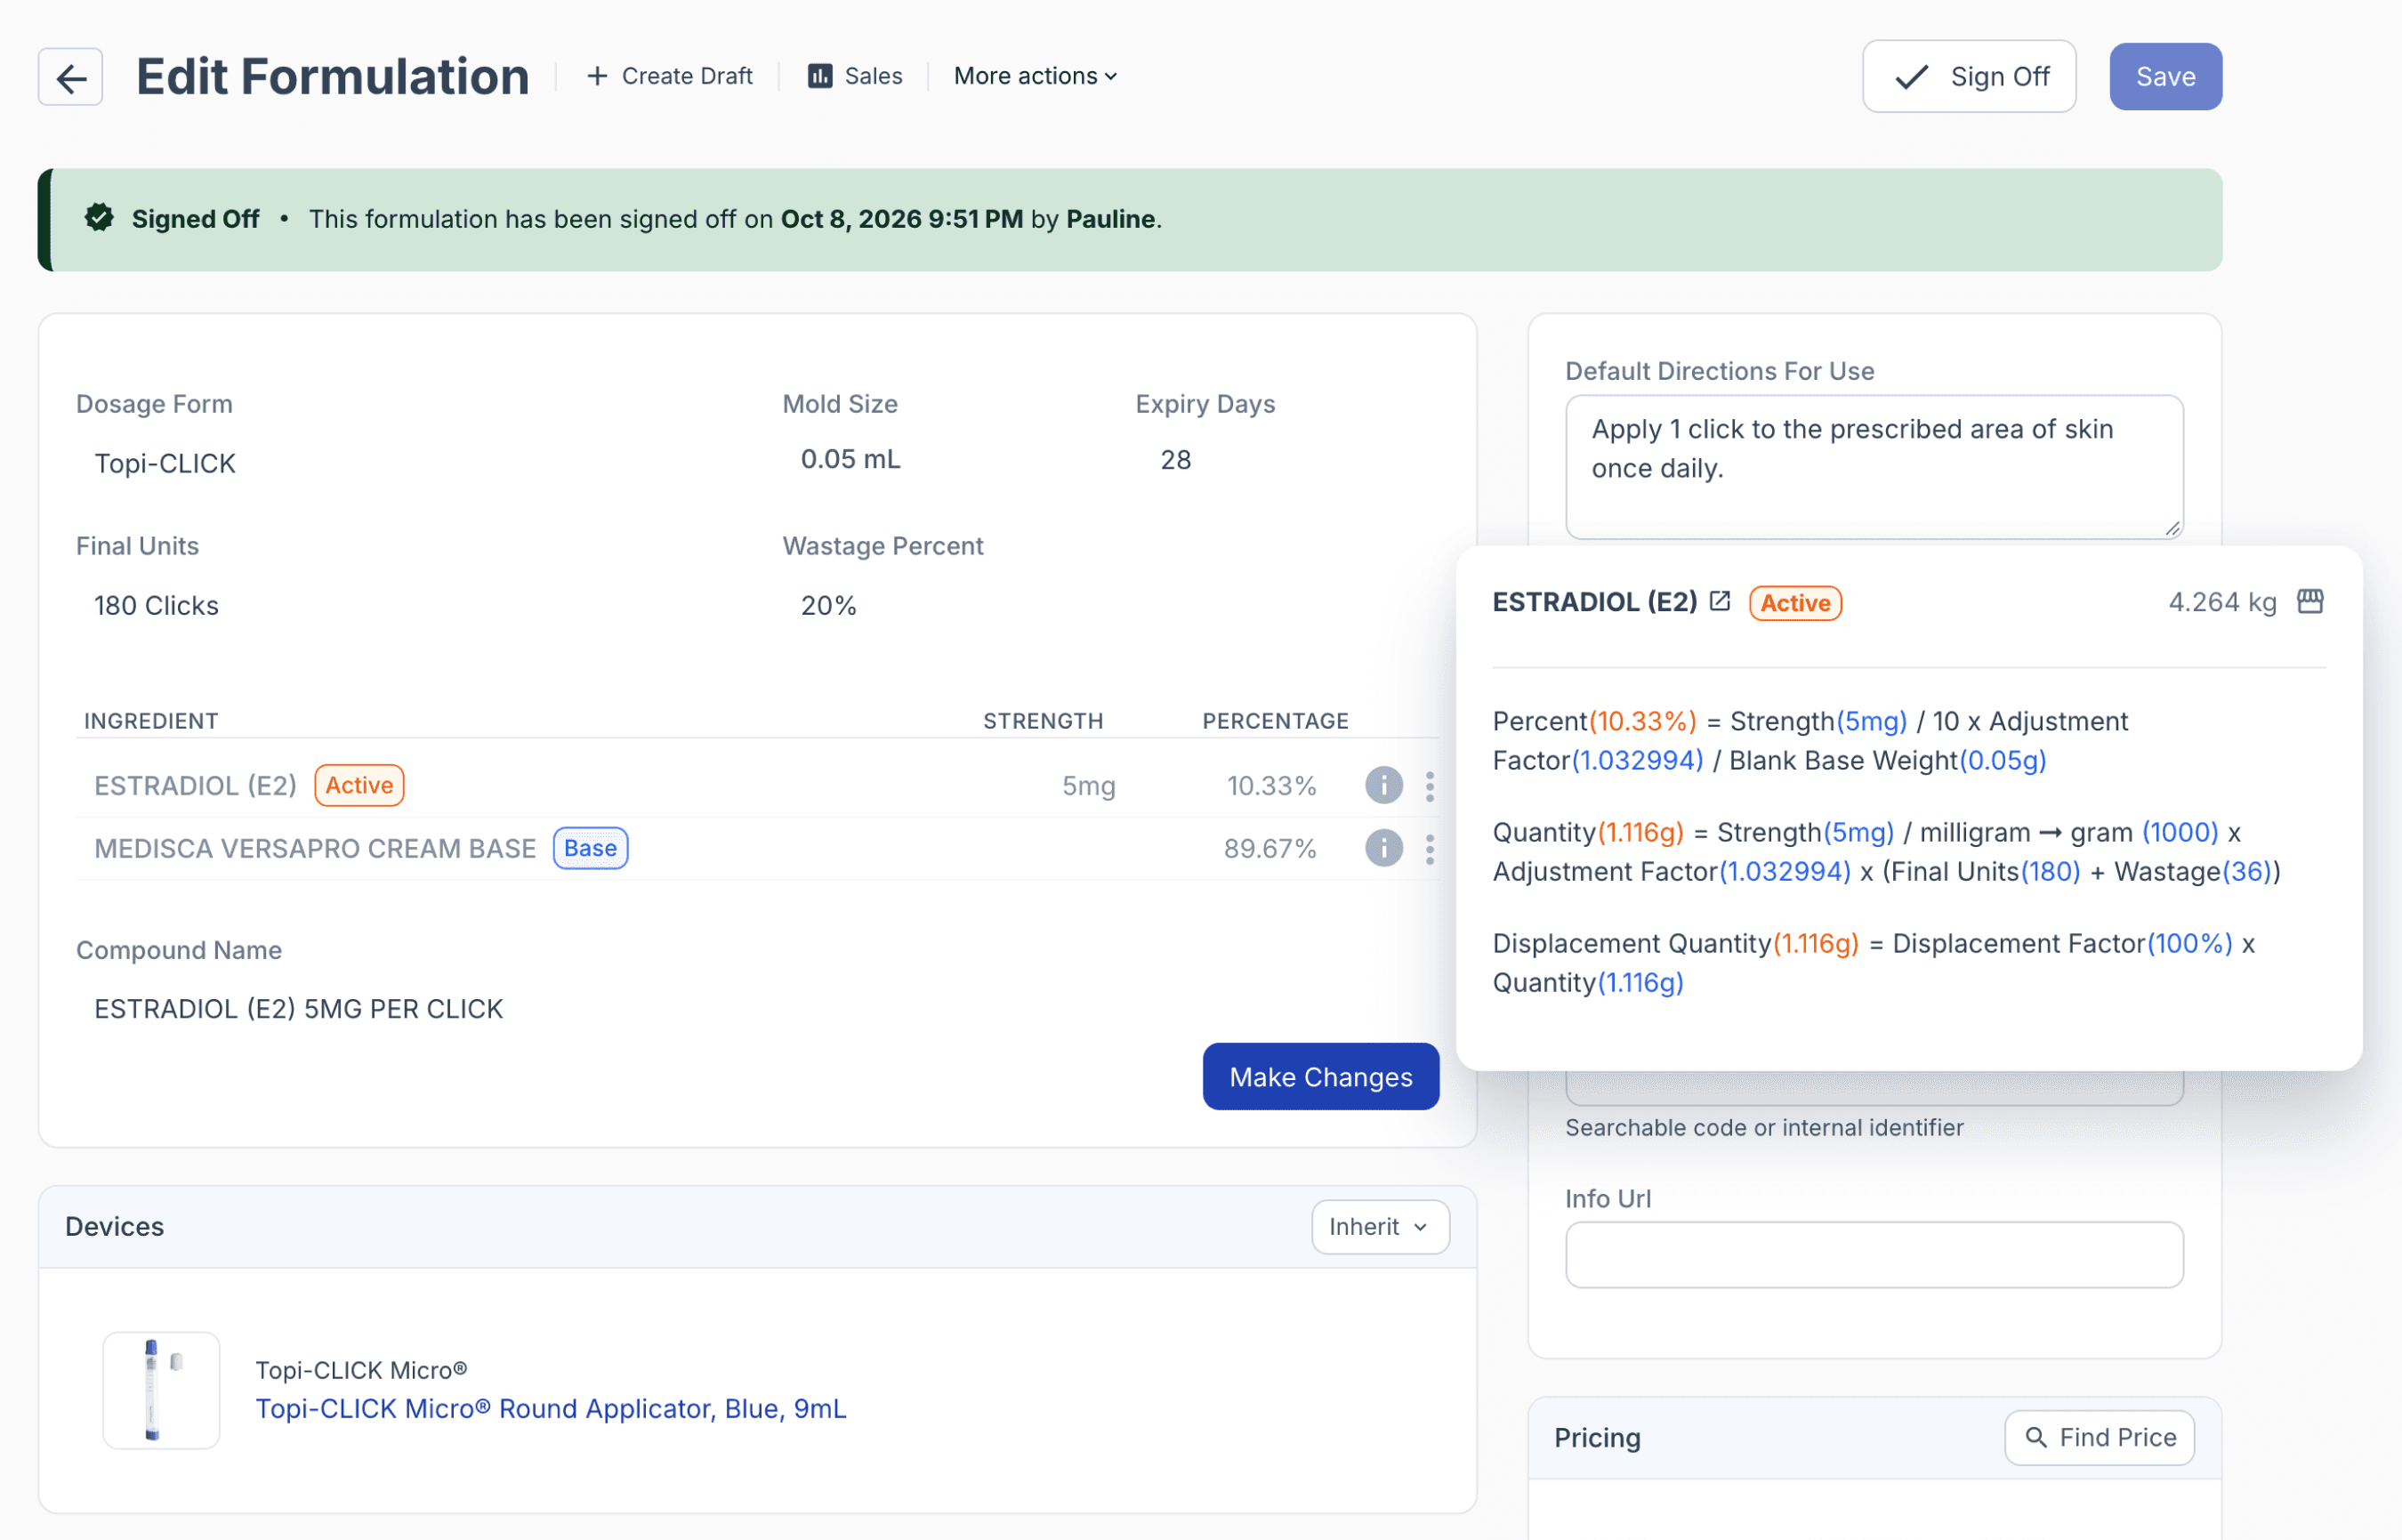Click MEDISCA VERSAPRO CREAM BASE ingredient name
Screen dimensions: 2402x1540
coord(315,849)
